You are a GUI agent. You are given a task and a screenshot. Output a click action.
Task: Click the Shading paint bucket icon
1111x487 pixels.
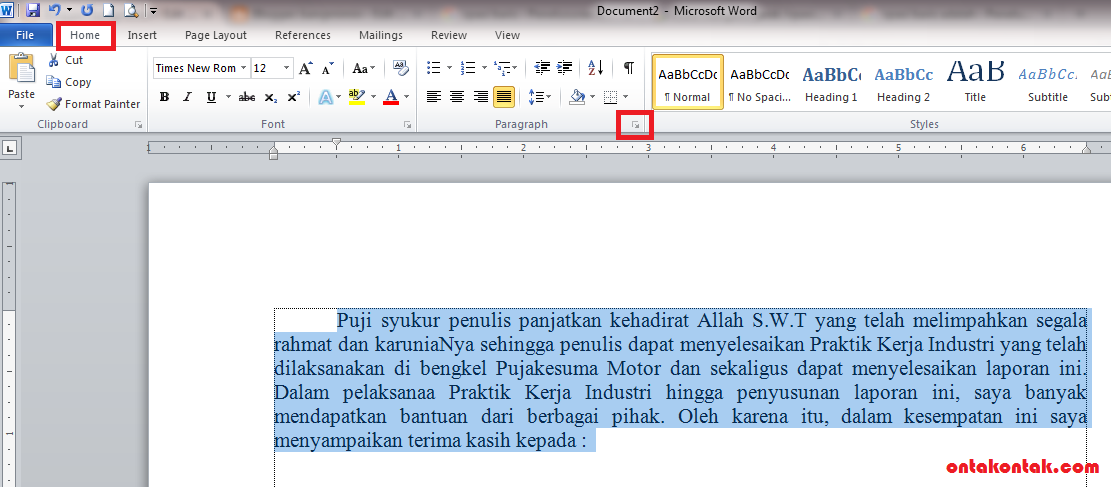click(577, 96)
